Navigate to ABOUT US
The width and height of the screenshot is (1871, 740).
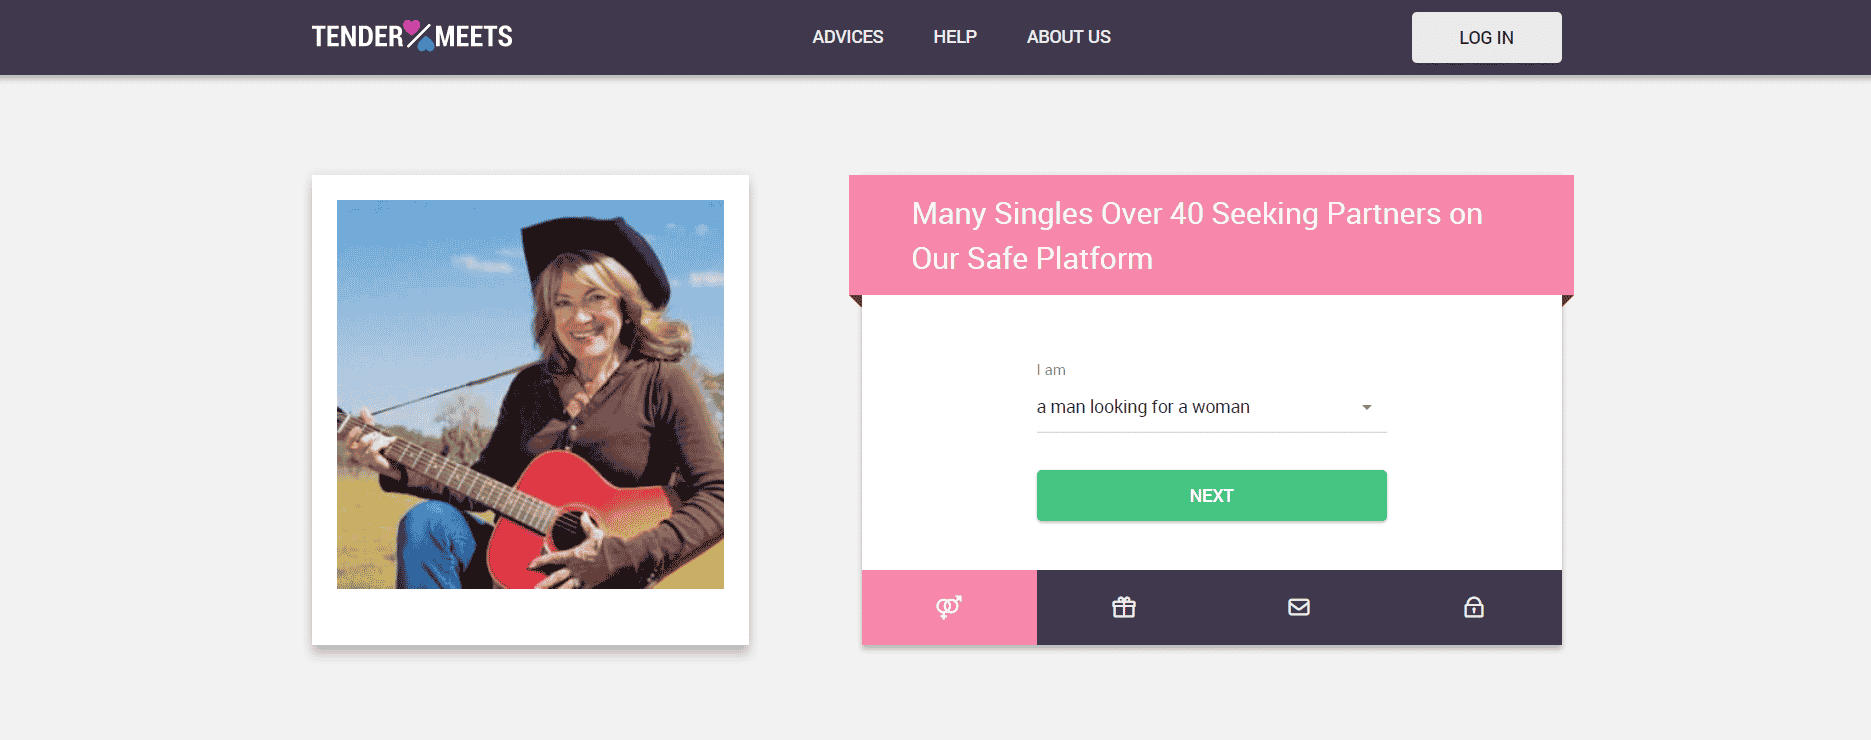(x=1068, y=37)
